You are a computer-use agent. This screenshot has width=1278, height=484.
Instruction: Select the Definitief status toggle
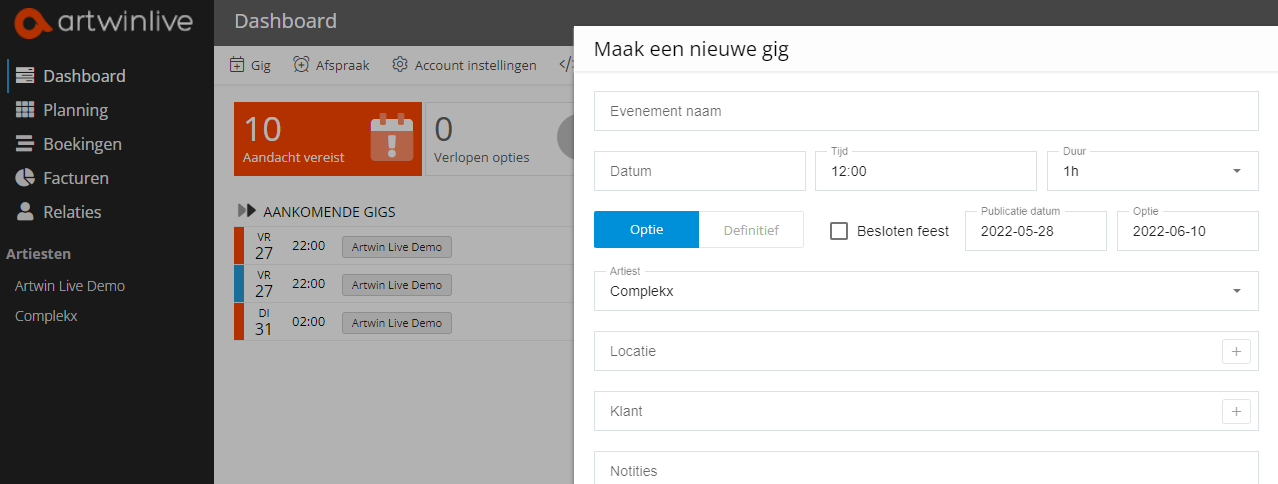tap(751, 230)
